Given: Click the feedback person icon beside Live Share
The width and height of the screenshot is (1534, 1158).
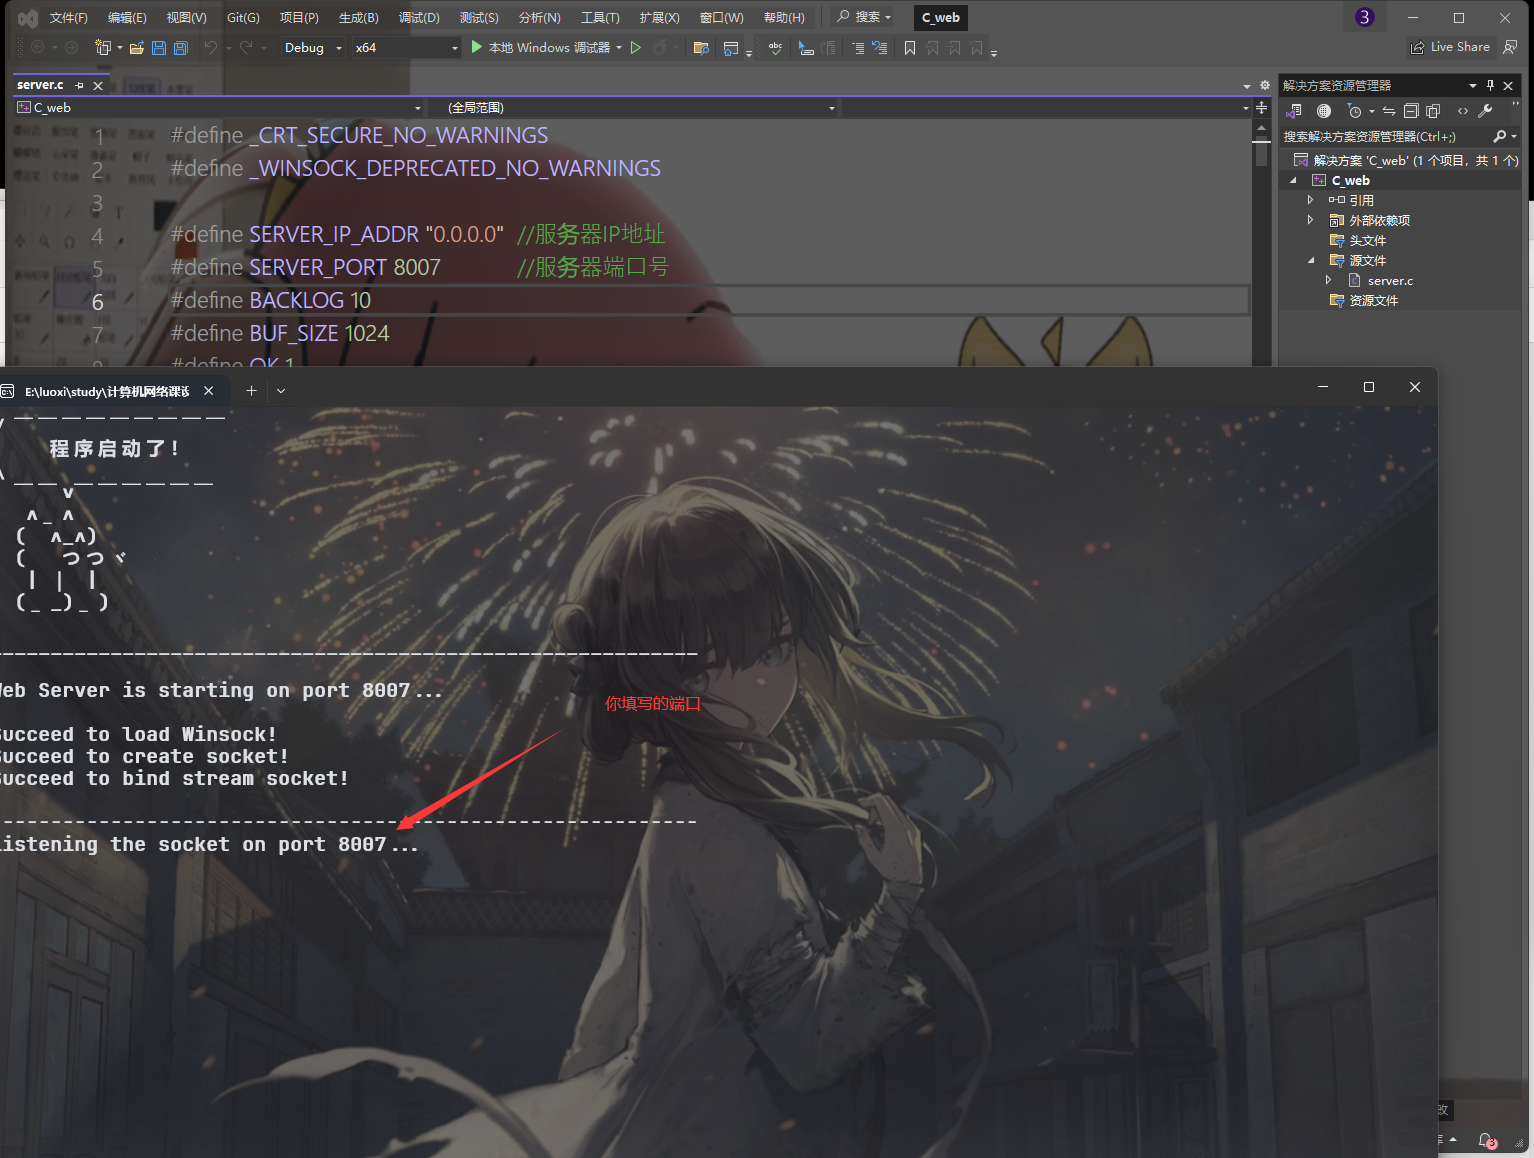Looking at the screenshot, I should click(1510, 47).
